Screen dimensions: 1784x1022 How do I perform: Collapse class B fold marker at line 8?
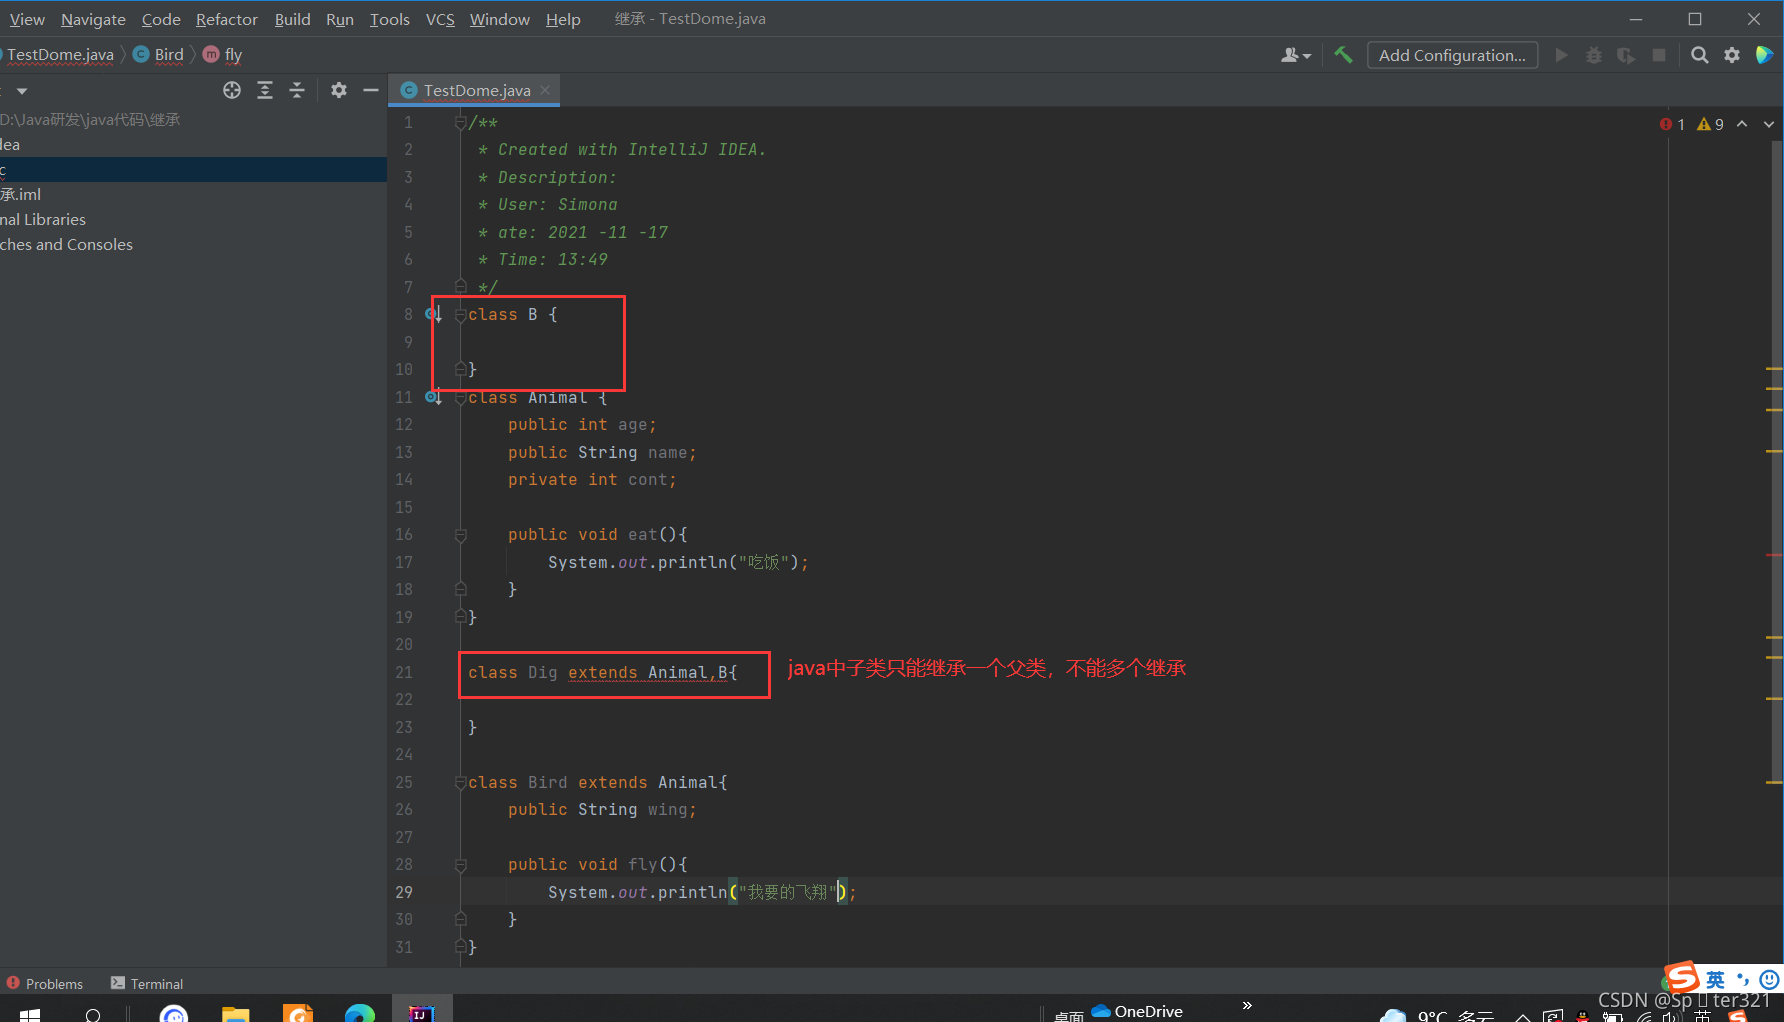460,314
